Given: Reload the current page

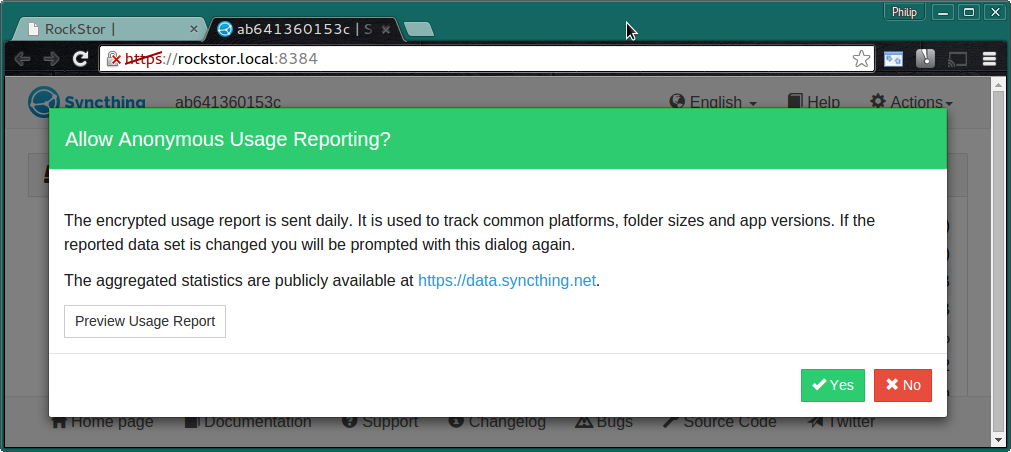Looking at the screenshot, I should 81,59.
